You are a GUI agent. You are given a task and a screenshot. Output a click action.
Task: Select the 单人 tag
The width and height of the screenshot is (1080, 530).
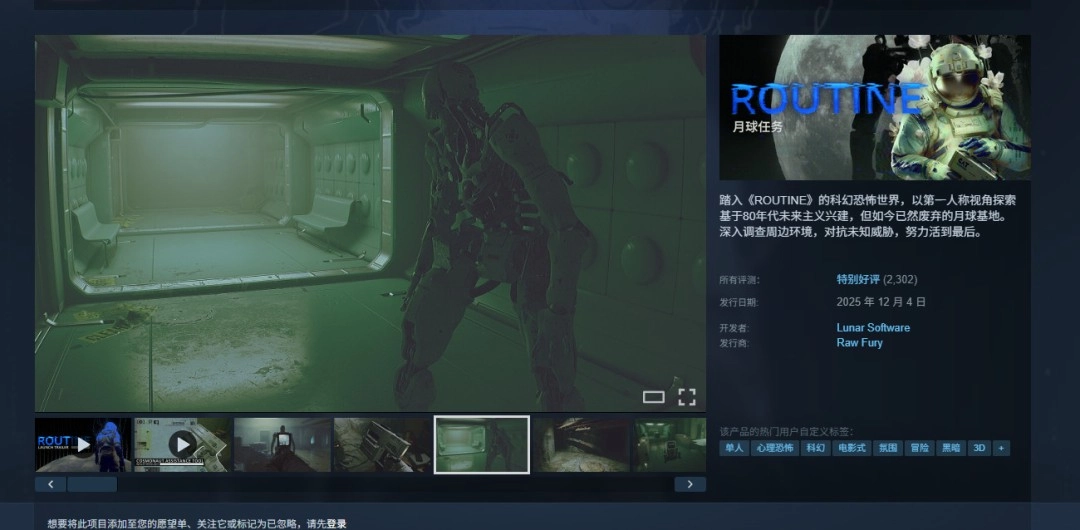[734, 448]
